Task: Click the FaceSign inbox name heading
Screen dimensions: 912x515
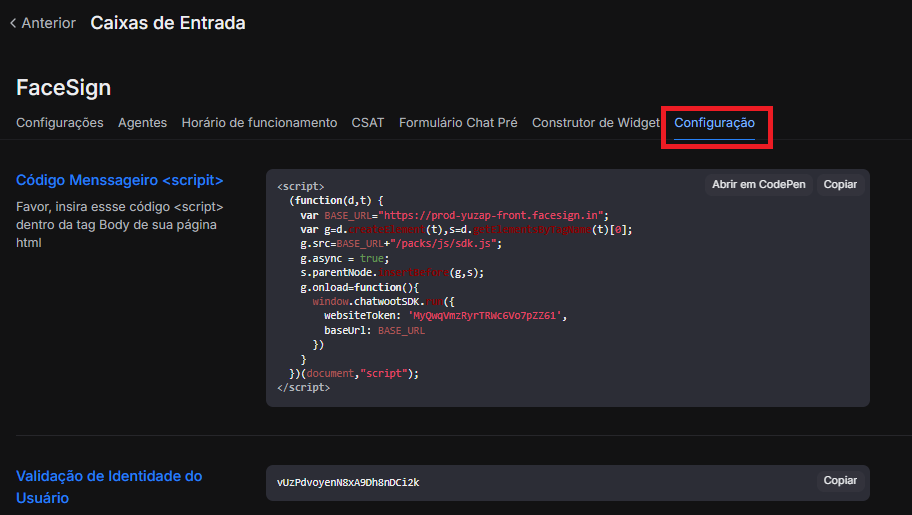Action: click(63, 87)
